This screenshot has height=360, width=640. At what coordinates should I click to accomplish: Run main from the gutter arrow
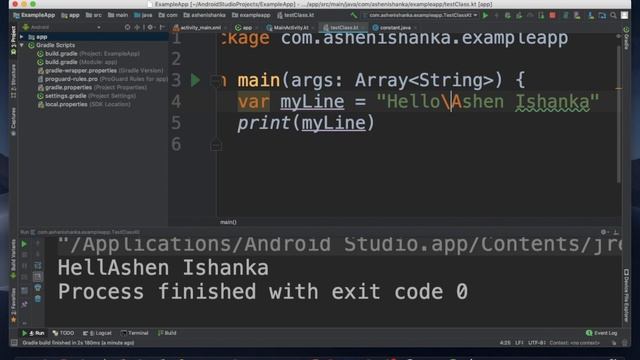tap(196, 80)
